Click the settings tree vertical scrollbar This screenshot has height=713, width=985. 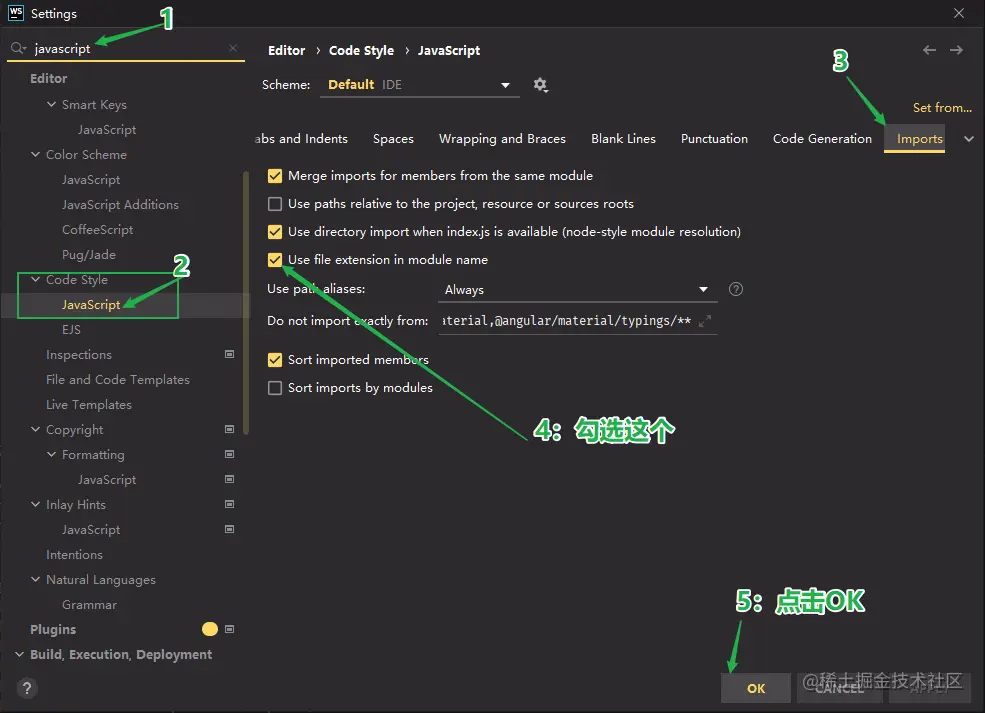[246, 303]
